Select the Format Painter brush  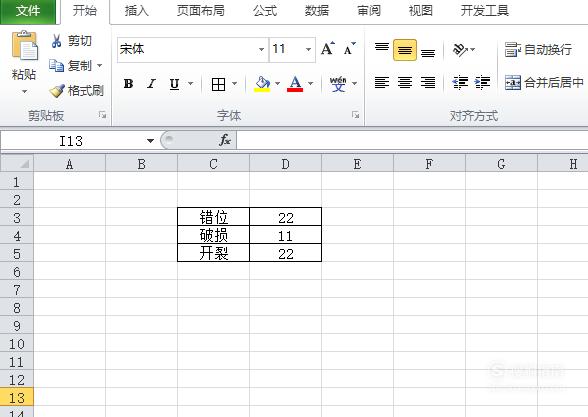[x=57, y=90]
